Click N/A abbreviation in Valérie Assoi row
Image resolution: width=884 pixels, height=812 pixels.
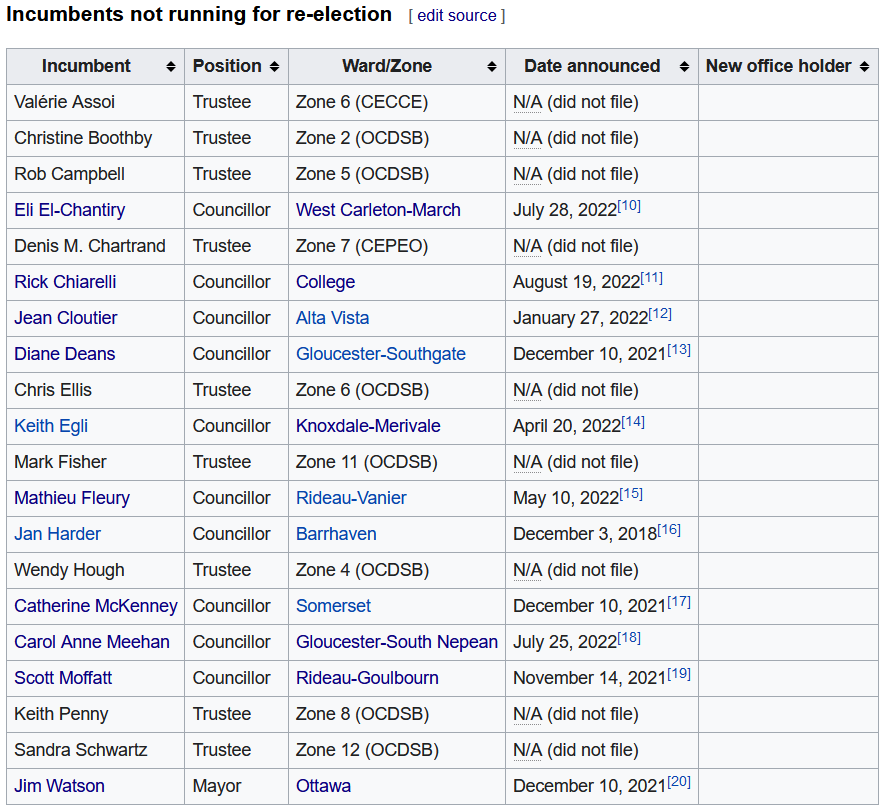pyautogui.click(x=528, y=103)
